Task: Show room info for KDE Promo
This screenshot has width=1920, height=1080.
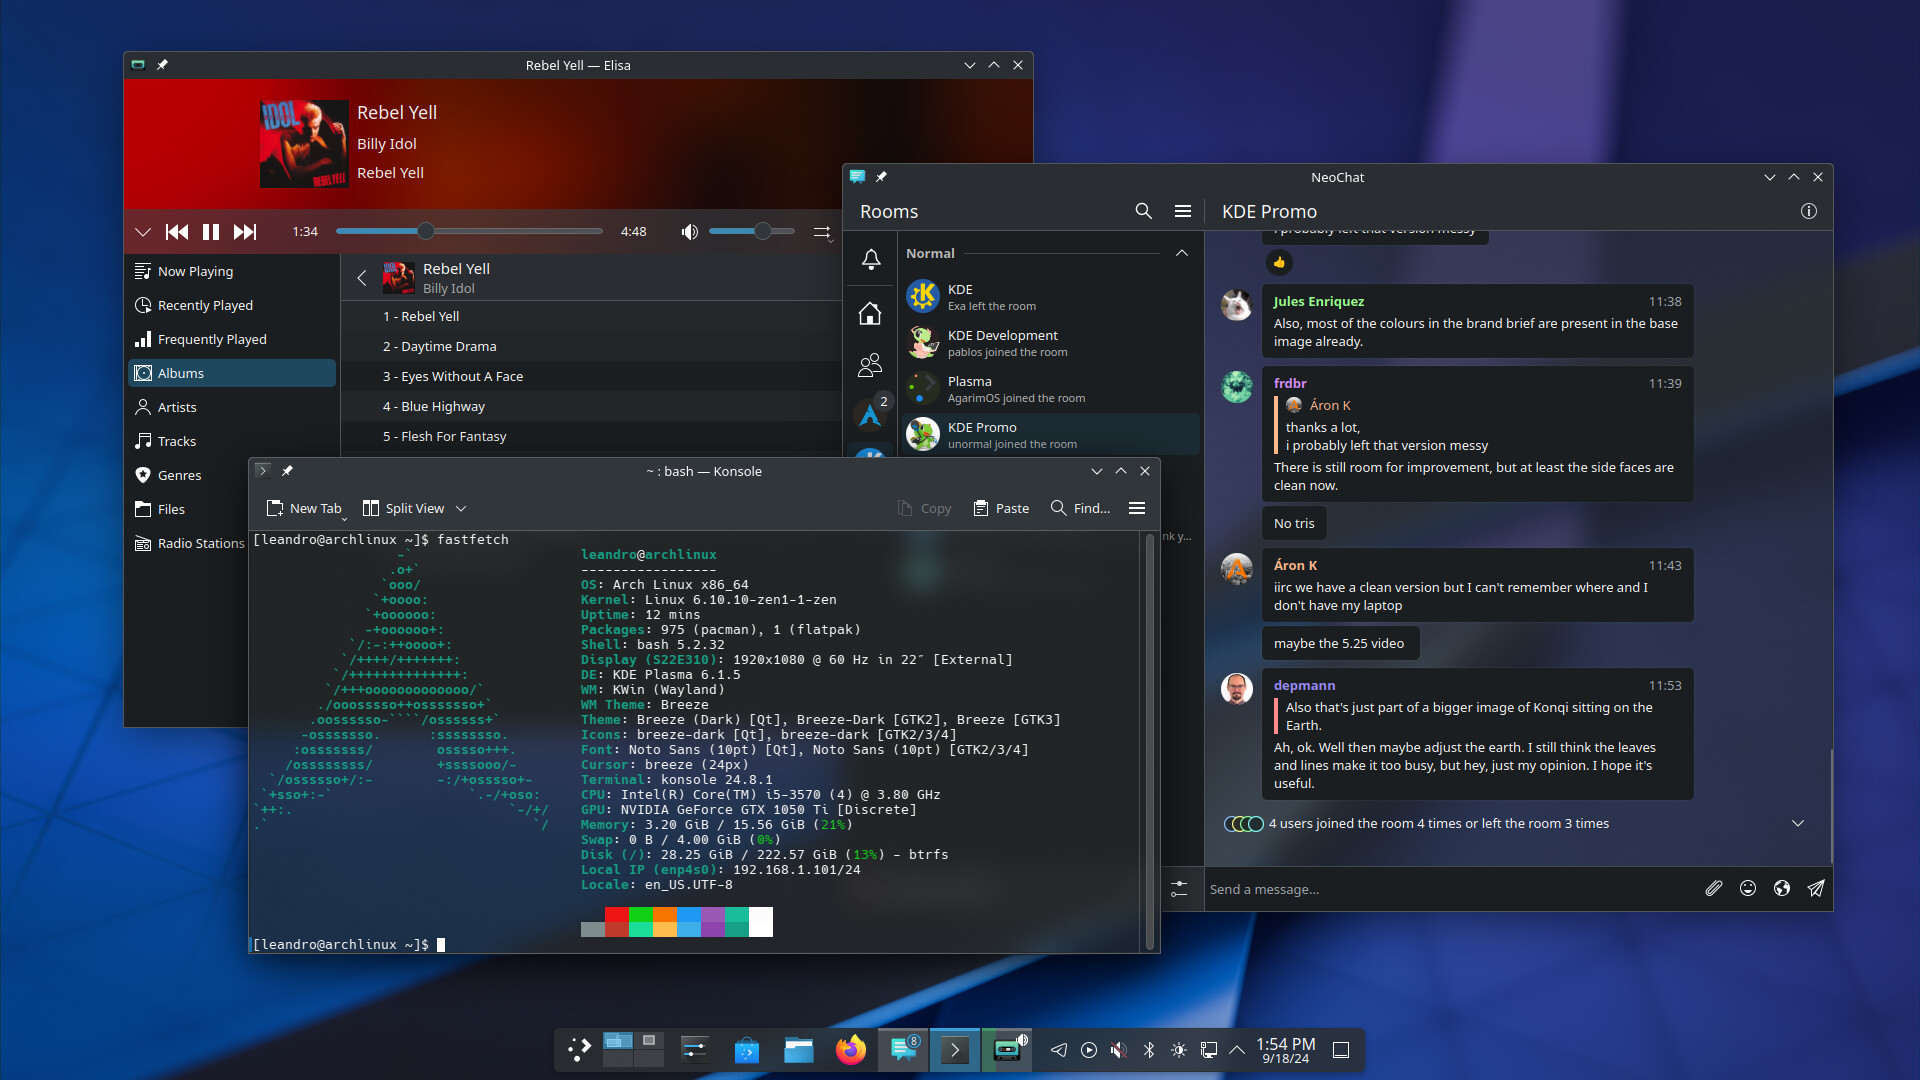Action: pos(1808,211)
